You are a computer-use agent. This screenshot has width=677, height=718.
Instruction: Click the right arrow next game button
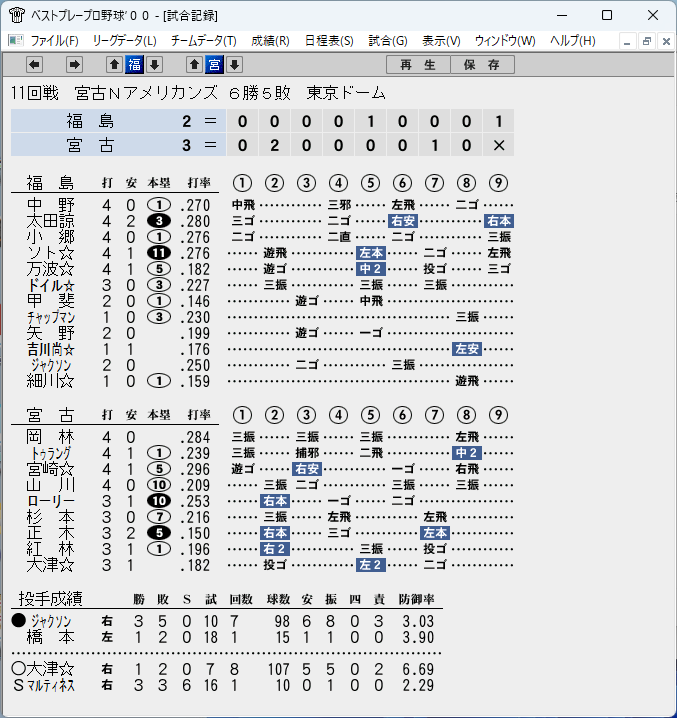(74, 65)
